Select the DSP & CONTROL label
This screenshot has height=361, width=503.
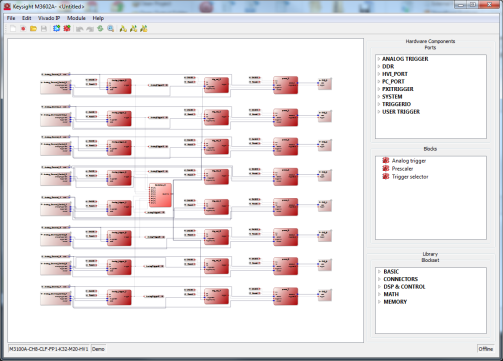click(x=404, y=287)
